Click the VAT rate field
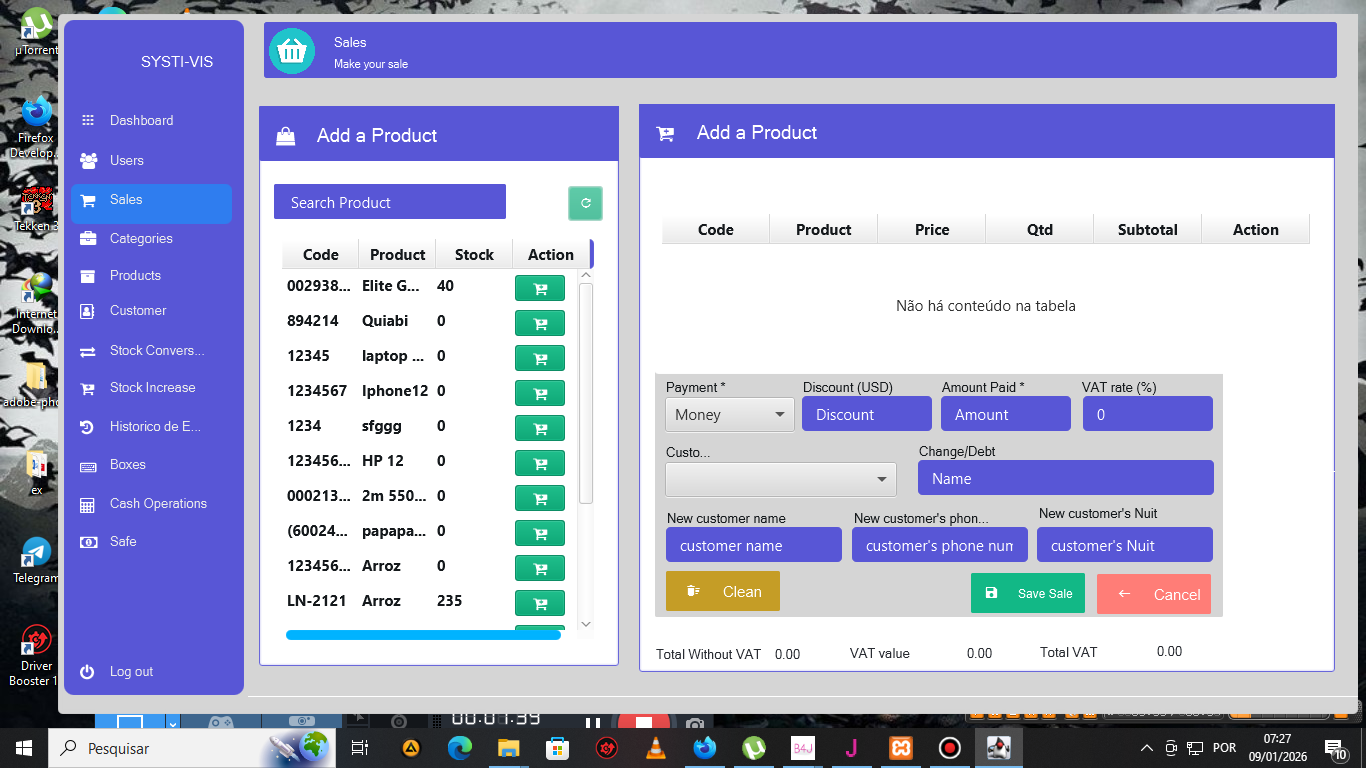1366x768 pixels. point(1148,414)
